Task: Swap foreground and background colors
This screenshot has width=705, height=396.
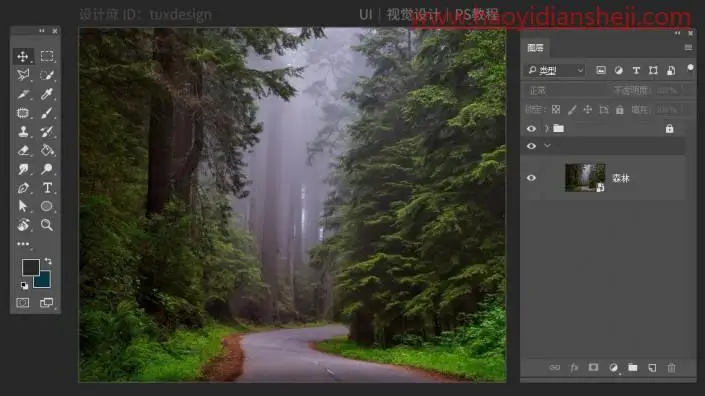Action: click(48, 261)
